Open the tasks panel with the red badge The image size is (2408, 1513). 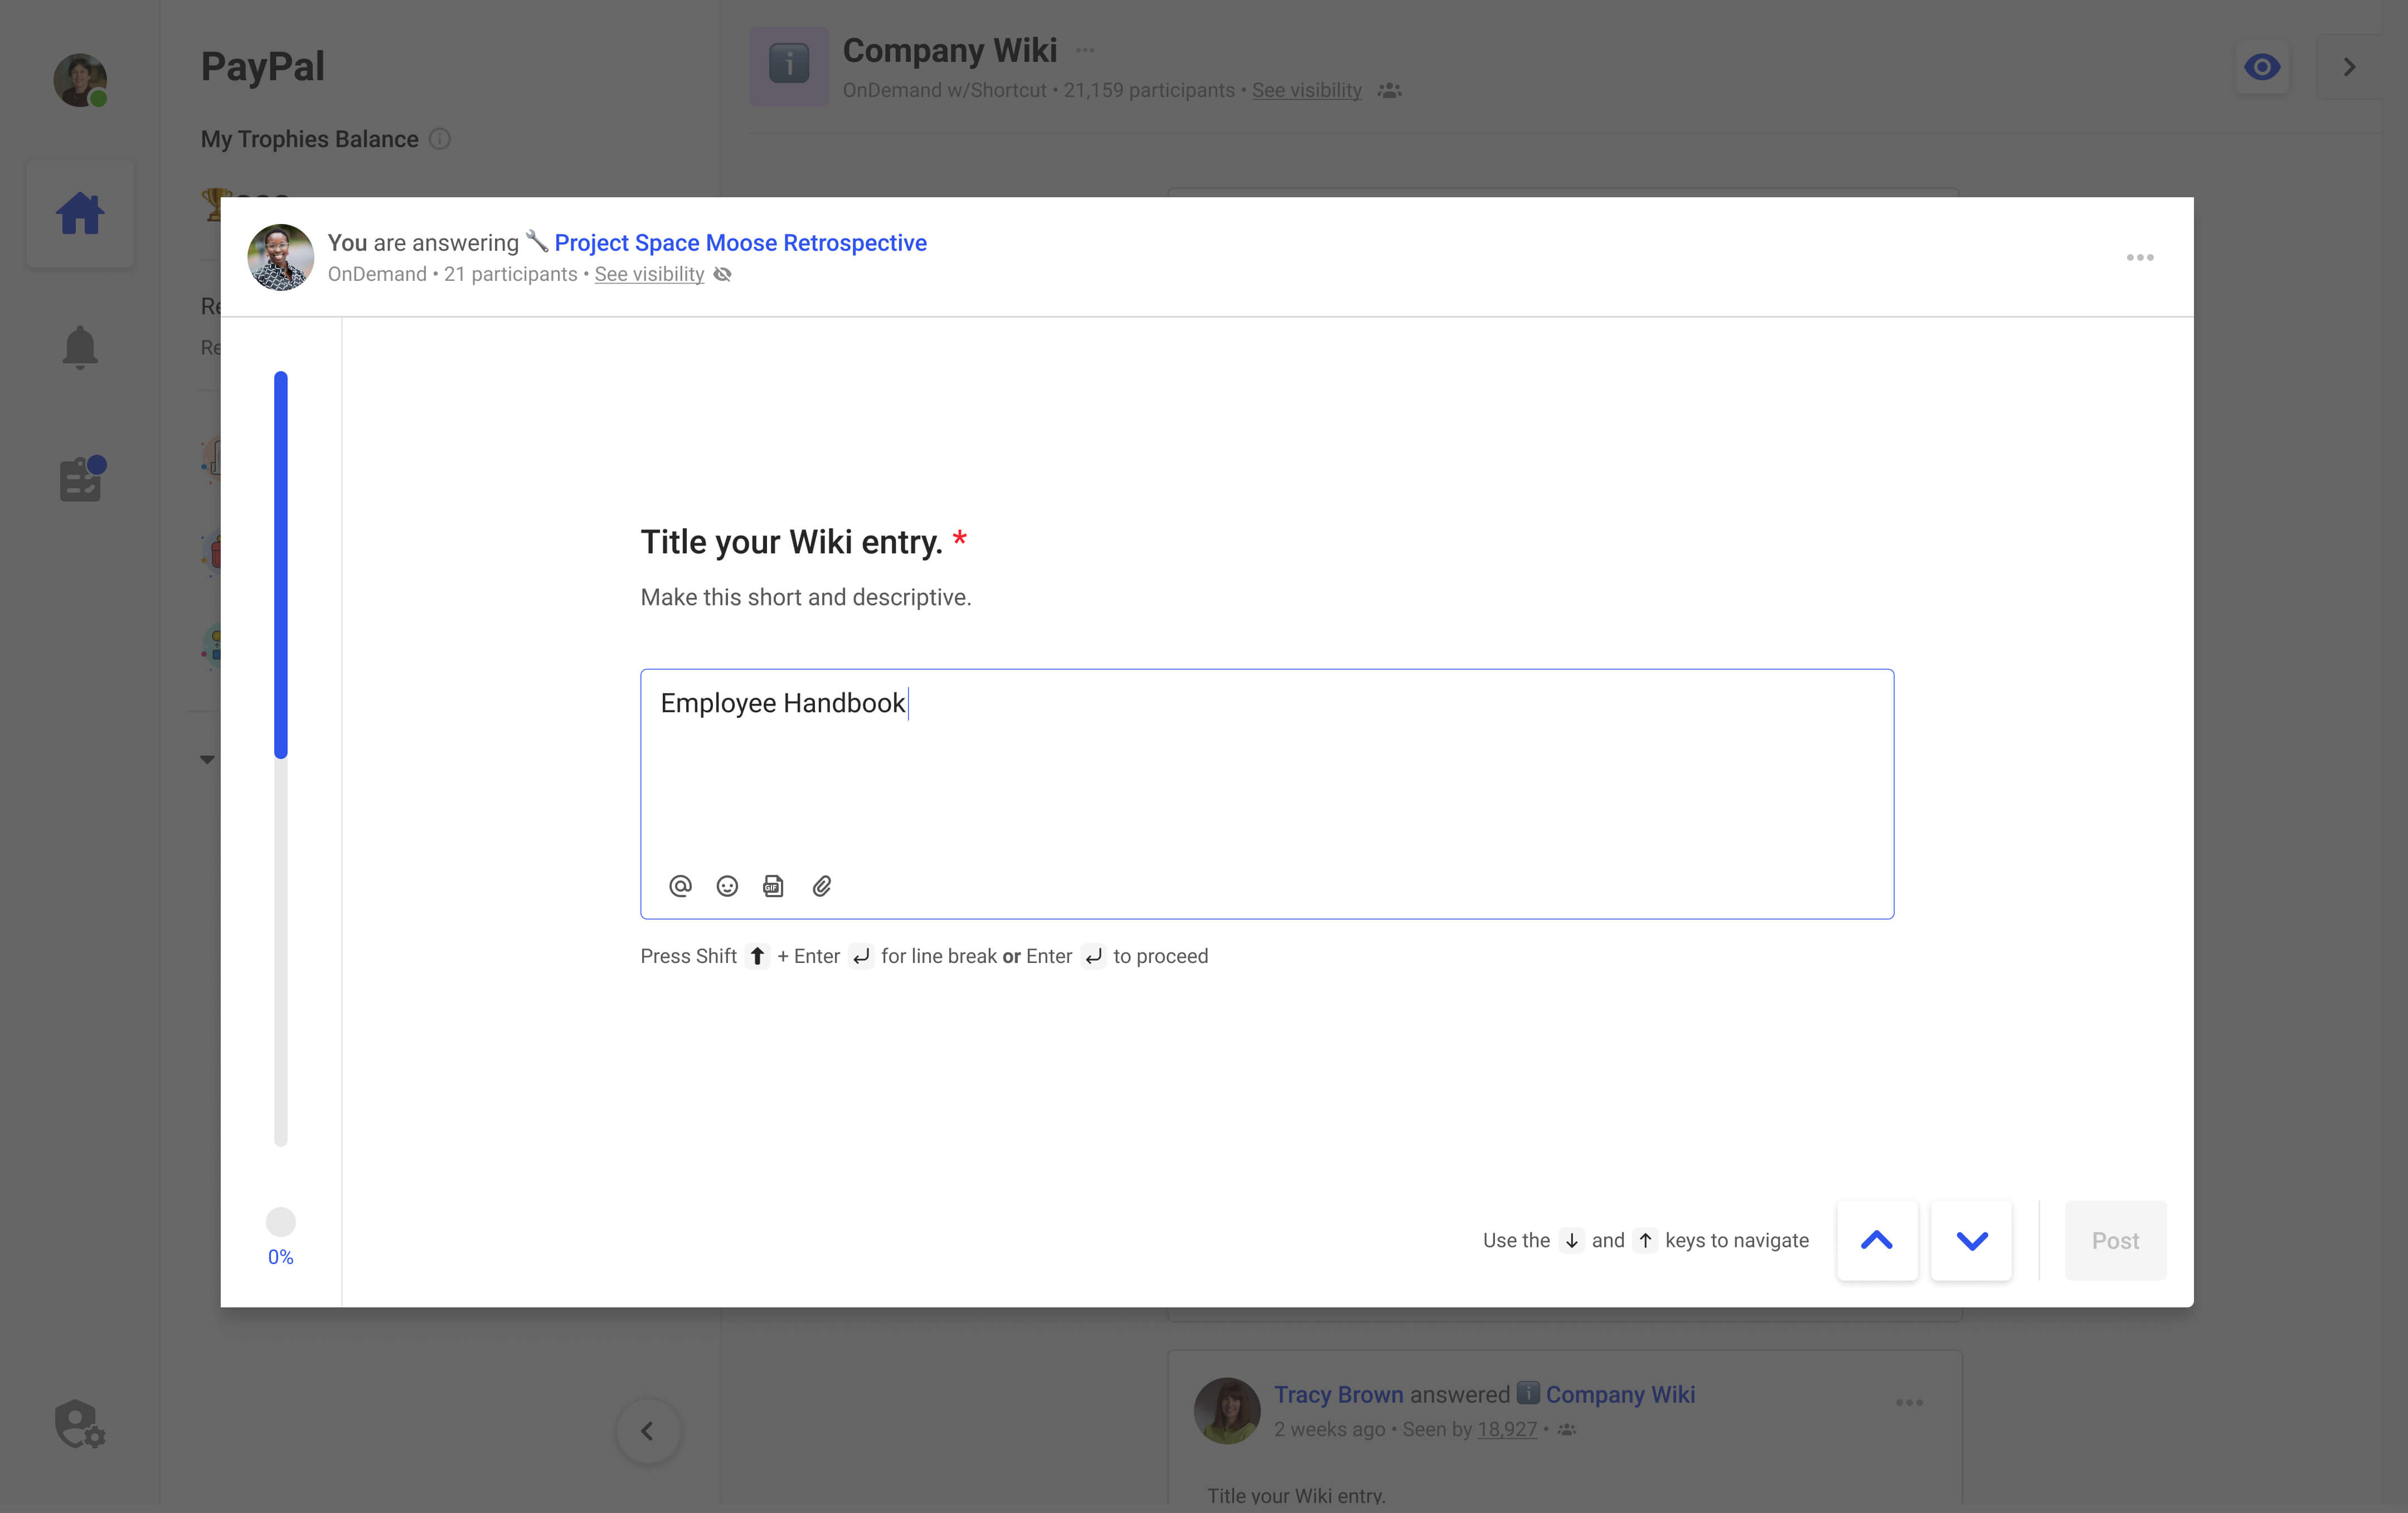point(80,478)
